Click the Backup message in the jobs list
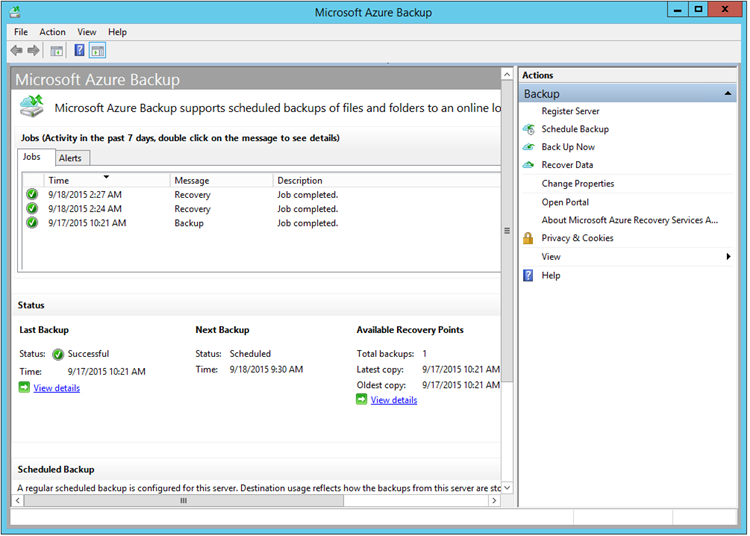 (189, 223)
